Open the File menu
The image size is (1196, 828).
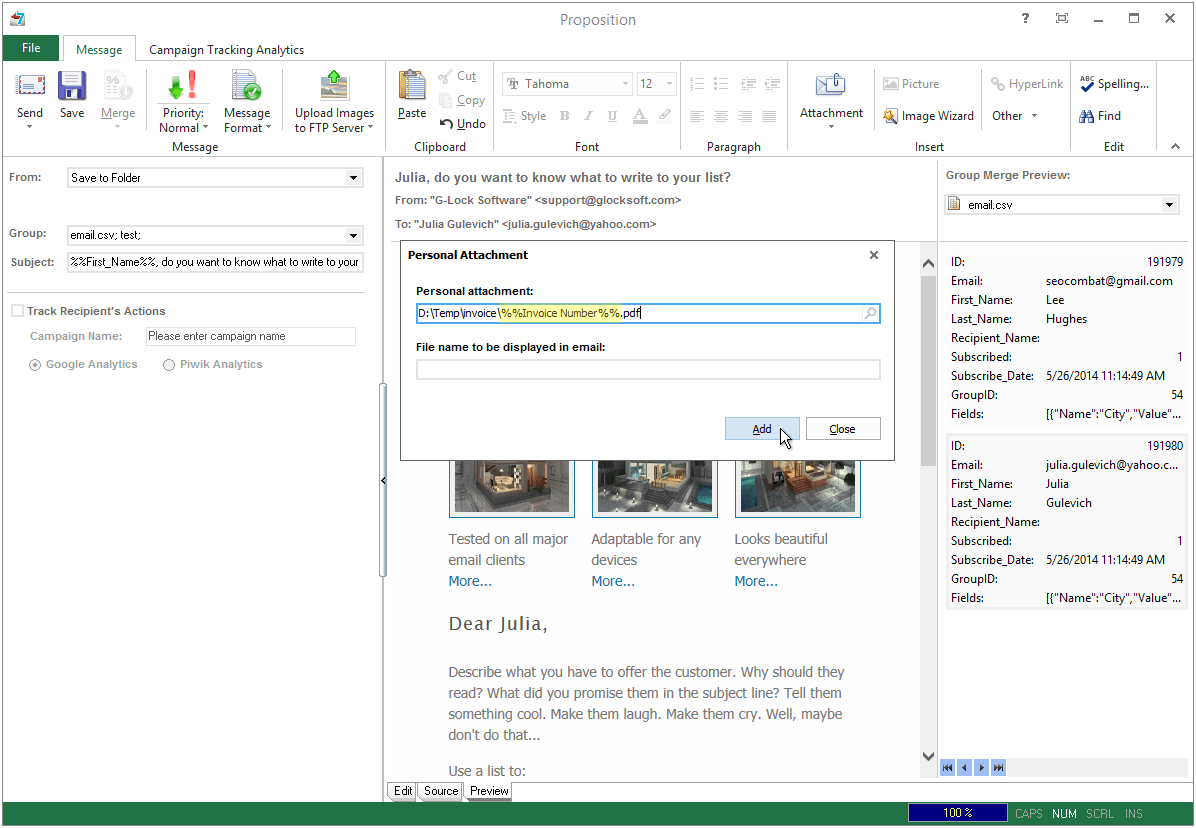(x=31, y=48)
